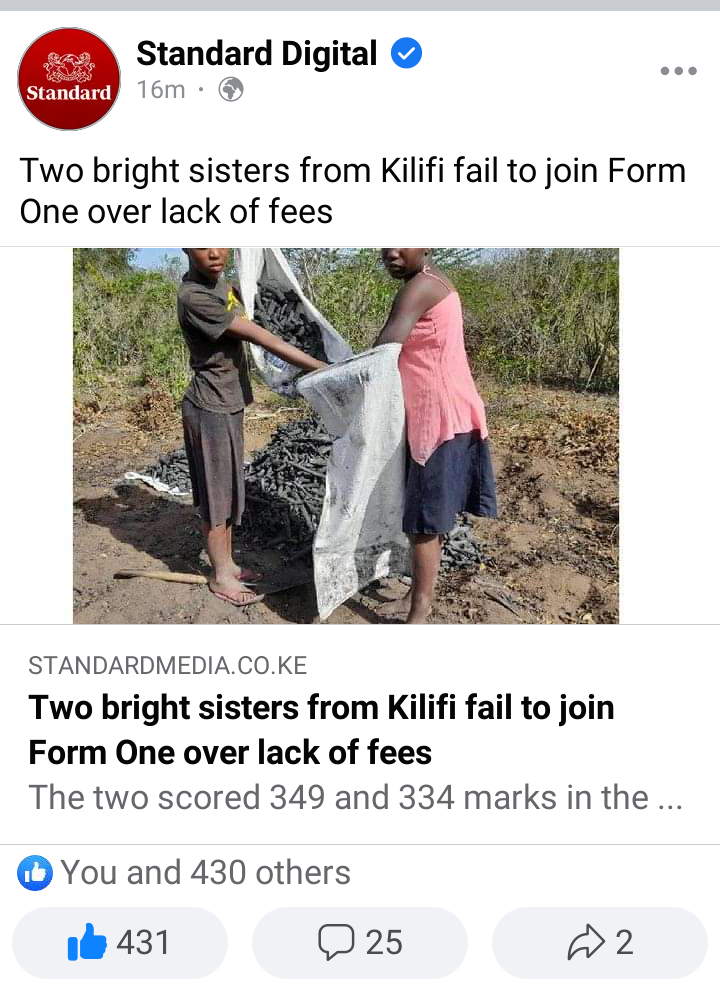Click the 16m post timestamp
Image resolution: width=720 pixels, height=992 pixels.
click(161, 90)
